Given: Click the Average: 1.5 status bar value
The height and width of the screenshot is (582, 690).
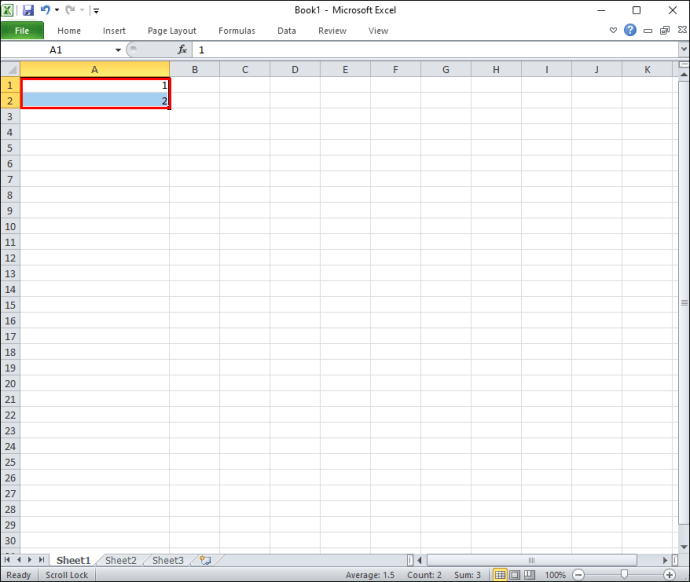Looking at the screenshot, I should click(370, 575).
